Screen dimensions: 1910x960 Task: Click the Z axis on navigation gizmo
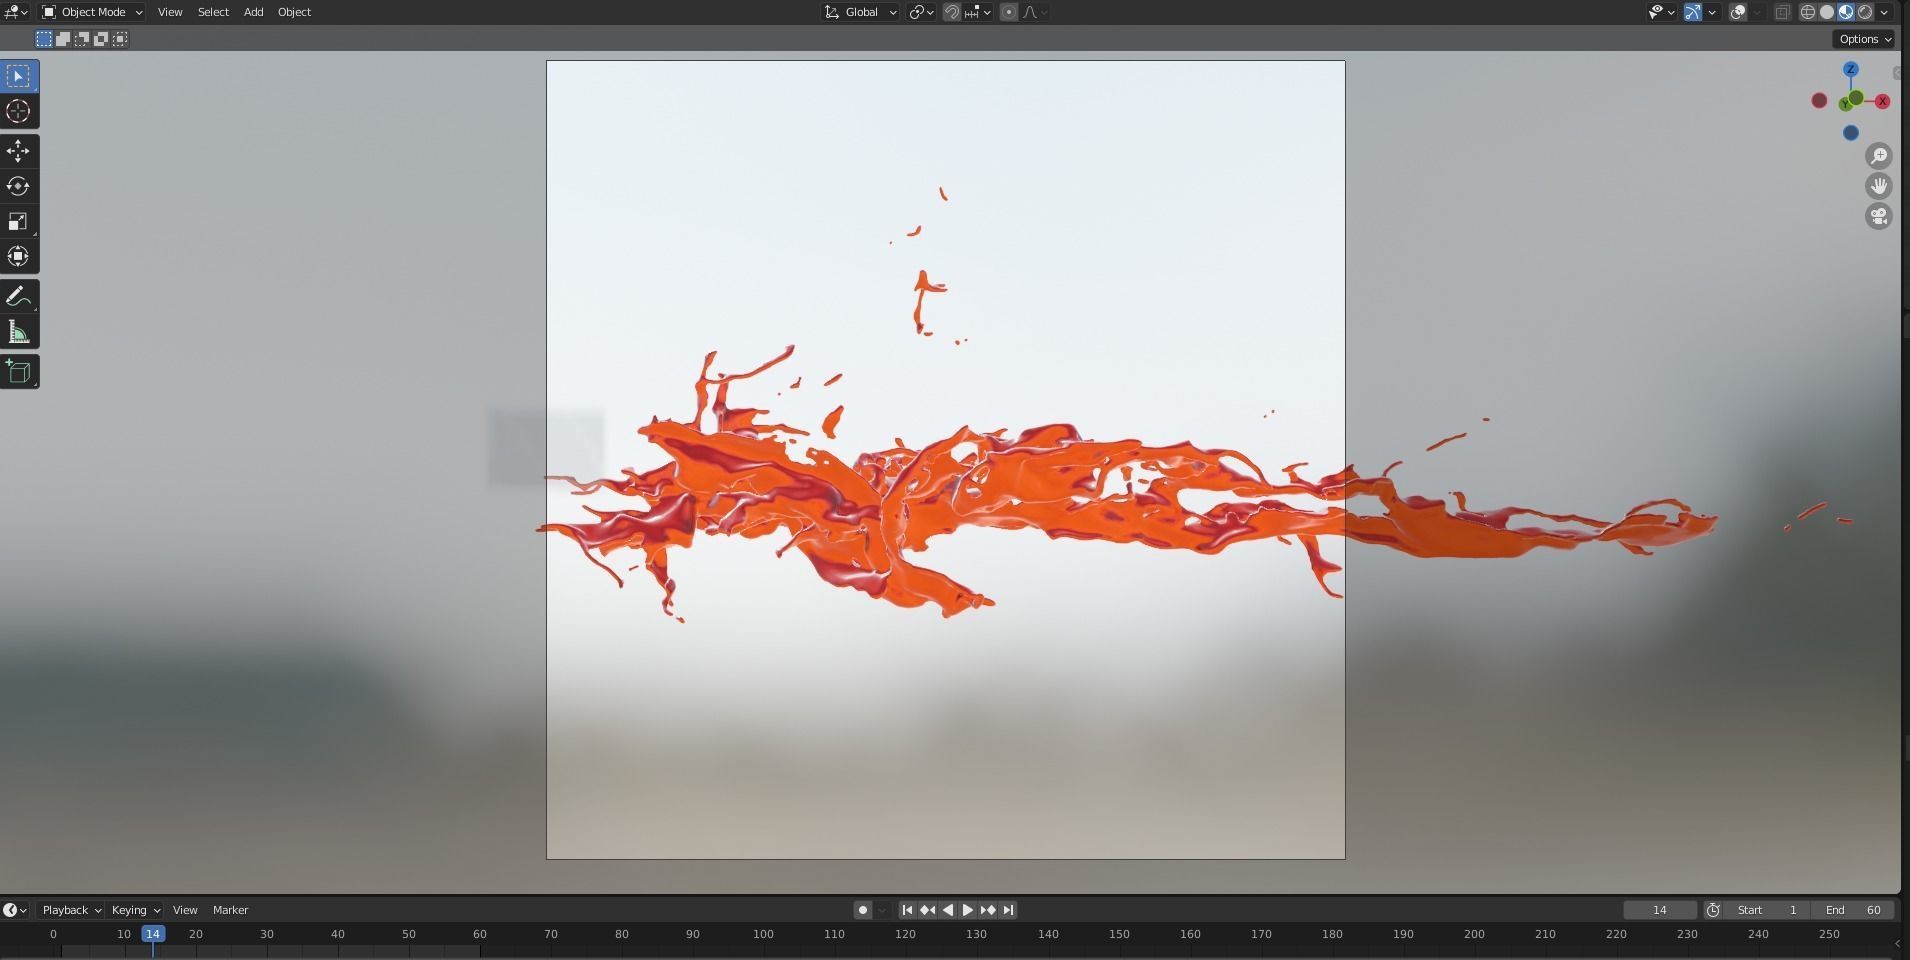[x=1851, y=69]
